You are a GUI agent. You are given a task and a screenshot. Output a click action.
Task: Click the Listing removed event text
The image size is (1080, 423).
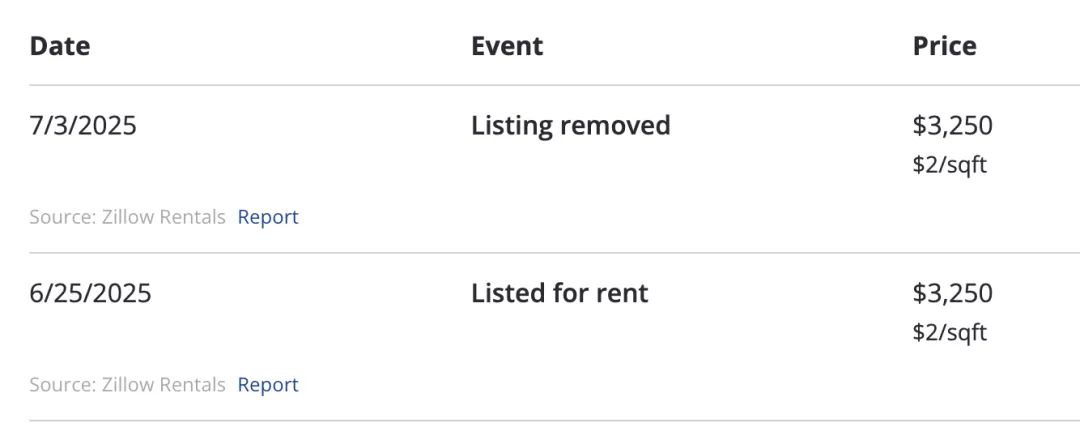point(570,126)
